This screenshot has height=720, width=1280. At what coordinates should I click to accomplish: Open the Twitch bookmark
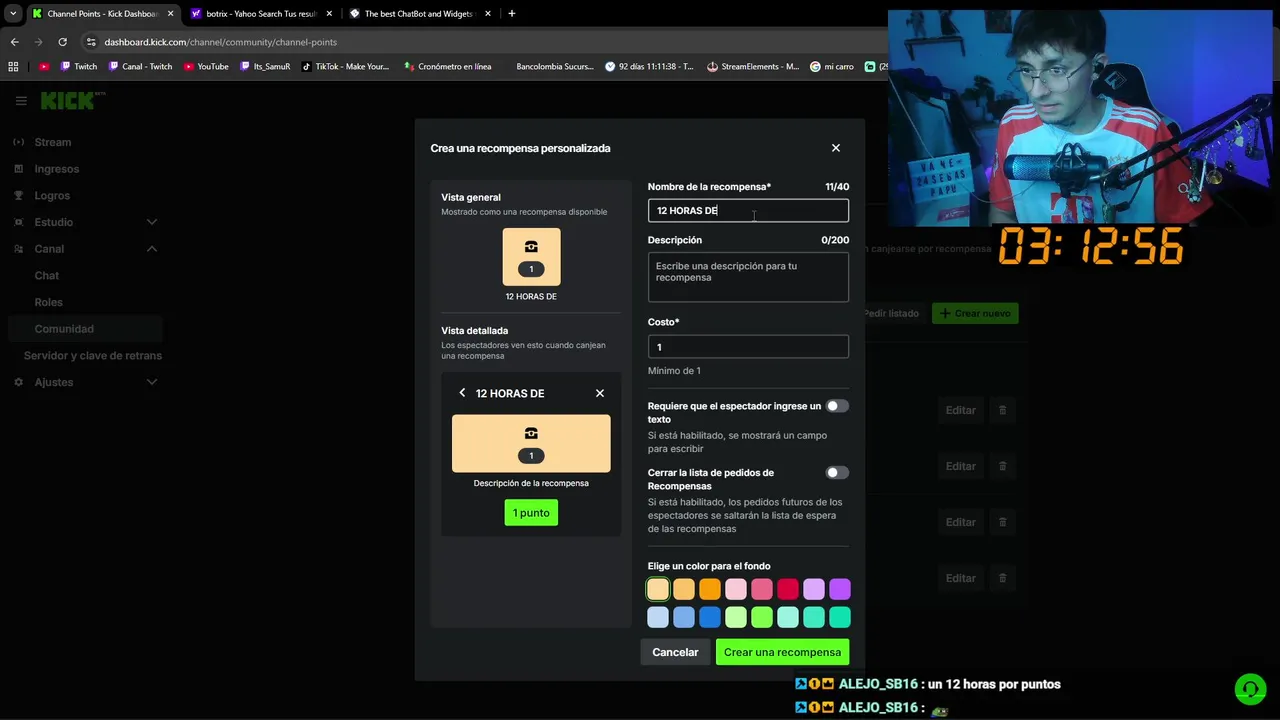(79, 67)
